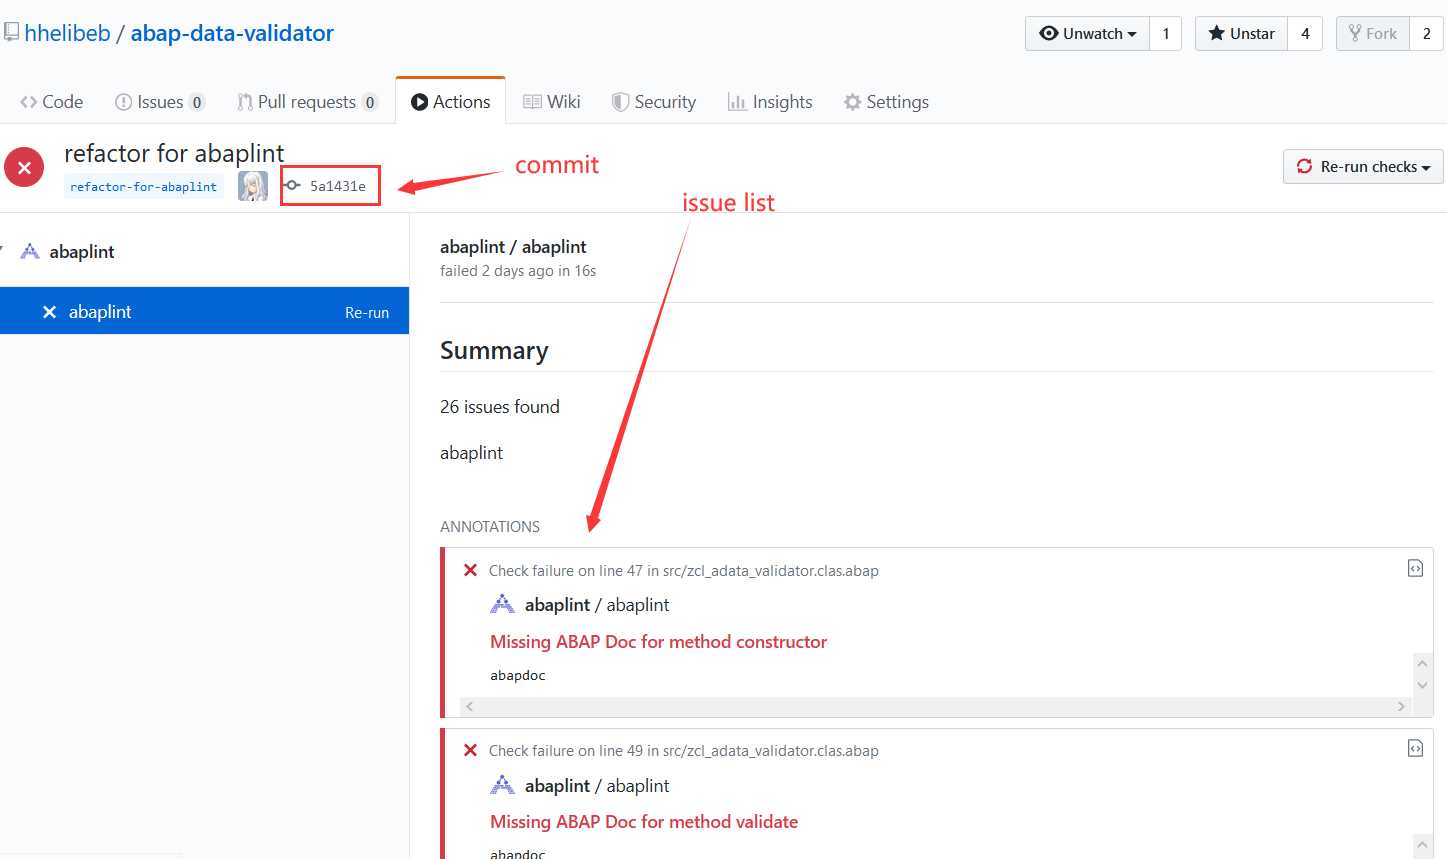Open the refactor-for-abaplint branch label

coord(144,186)
